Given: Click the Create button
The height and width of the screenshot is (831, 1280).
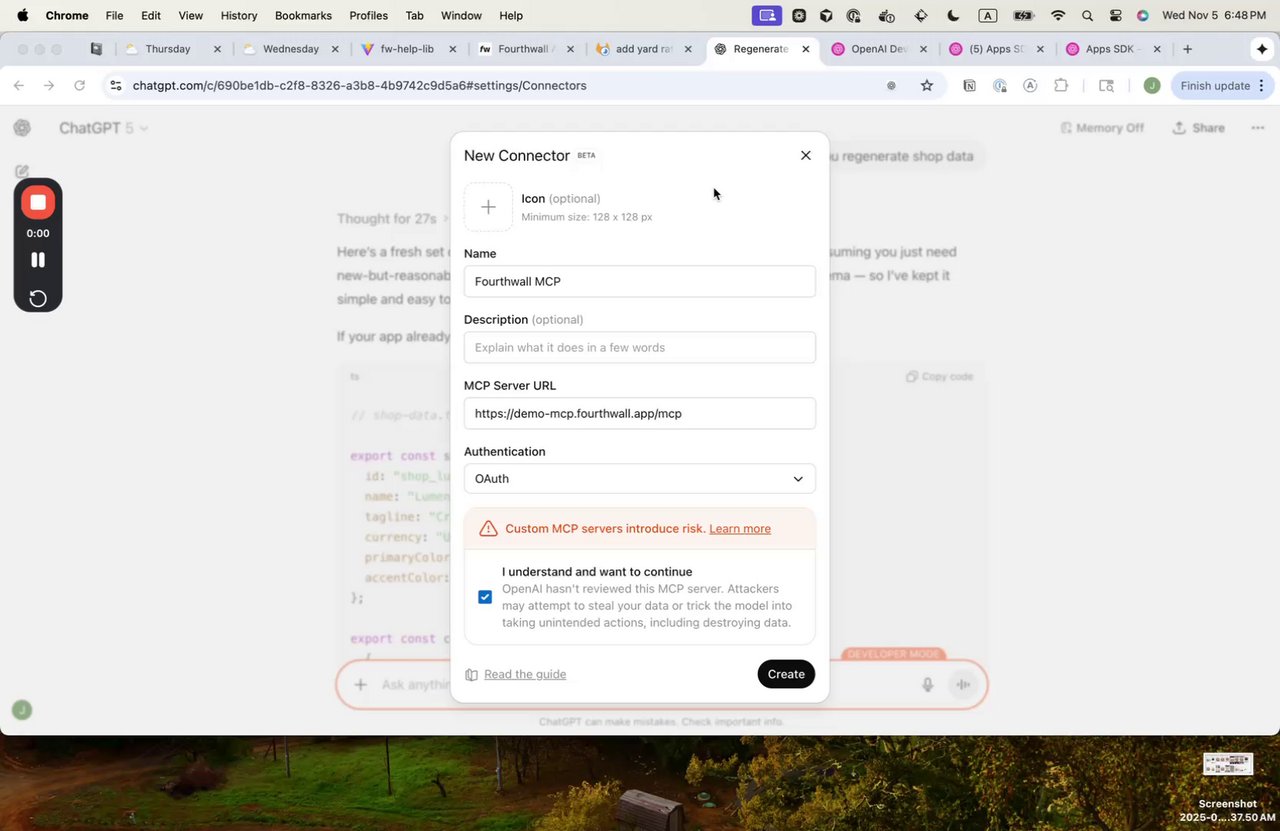Looking at the screenshot, I should click(786, 674).
